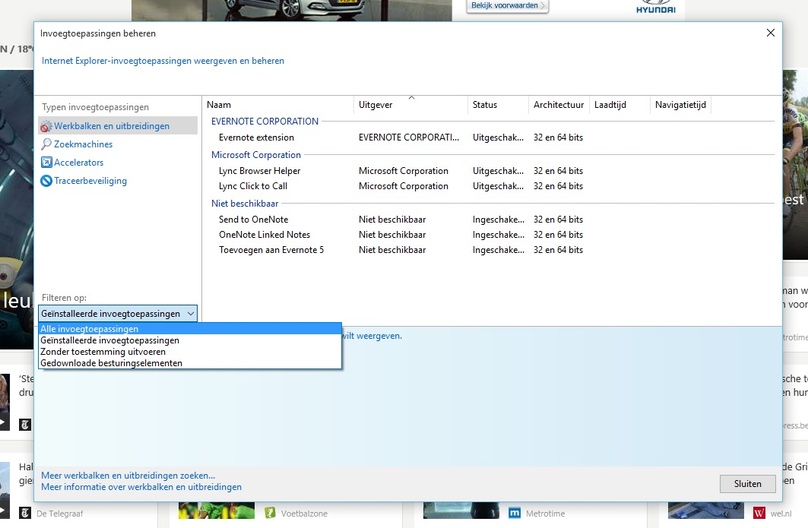Open Meer werkbalken en uitbreidingen zoeken link
The height and width of the screenshot is (528, 808).
[x=128, y=475]
